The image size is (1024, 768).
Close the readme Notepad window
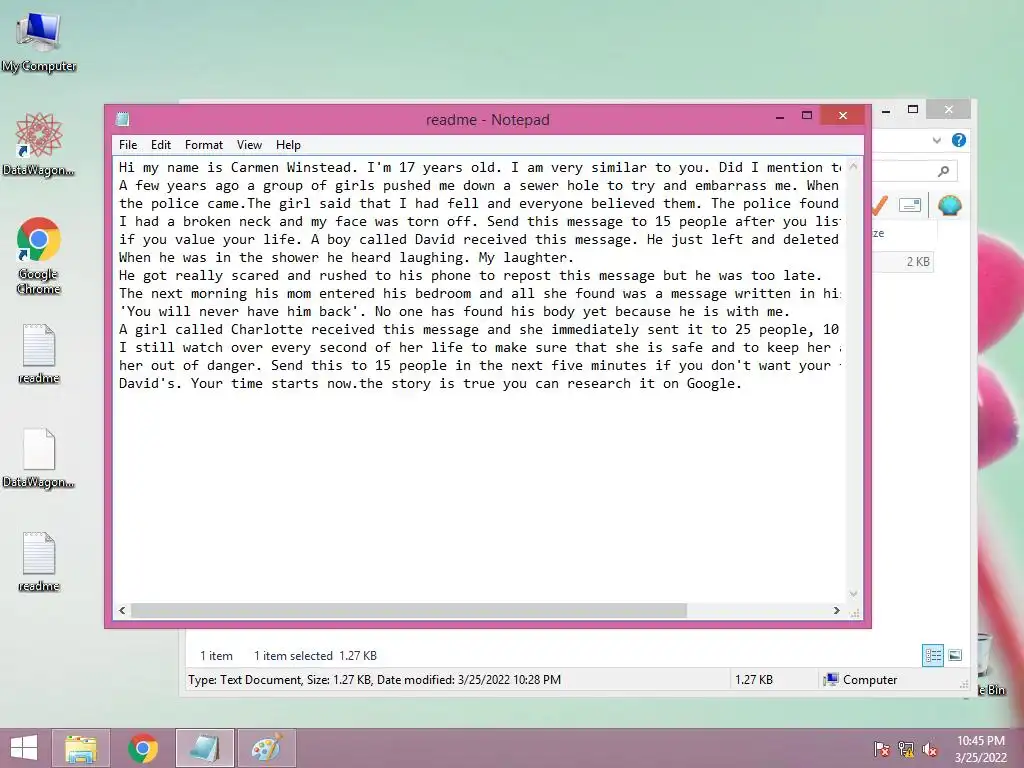(x=843, y=116)
